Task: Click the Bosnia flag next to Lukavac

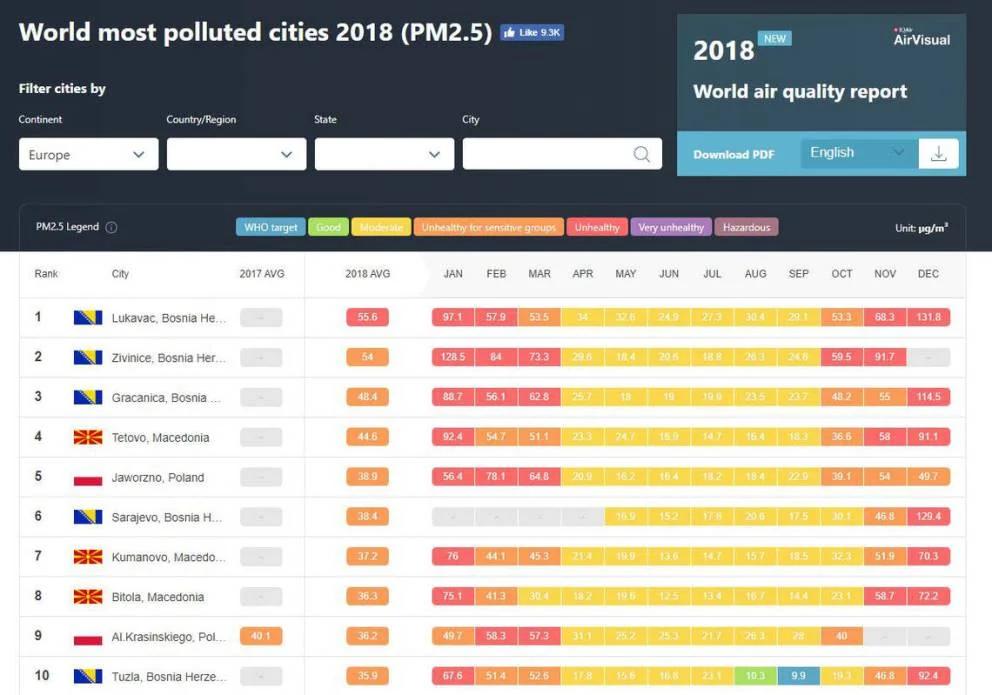Action: tap(88, 318)
